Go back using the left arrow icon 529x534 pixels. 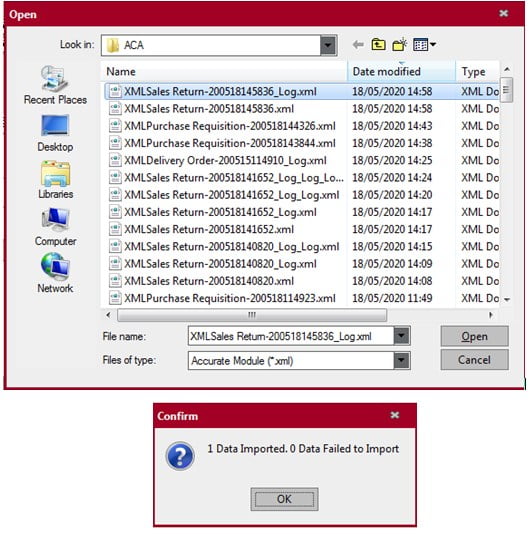(x=358, y=44)
